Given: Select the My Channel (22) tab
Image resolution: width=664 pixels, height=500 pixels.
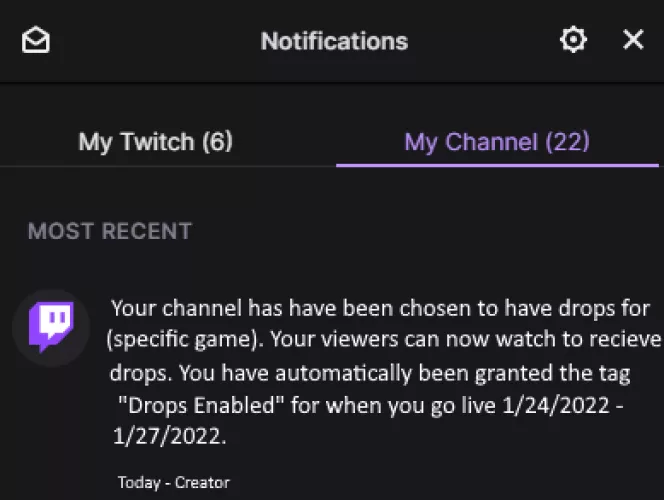Looking at the screenshot, I should click(497, 142).
